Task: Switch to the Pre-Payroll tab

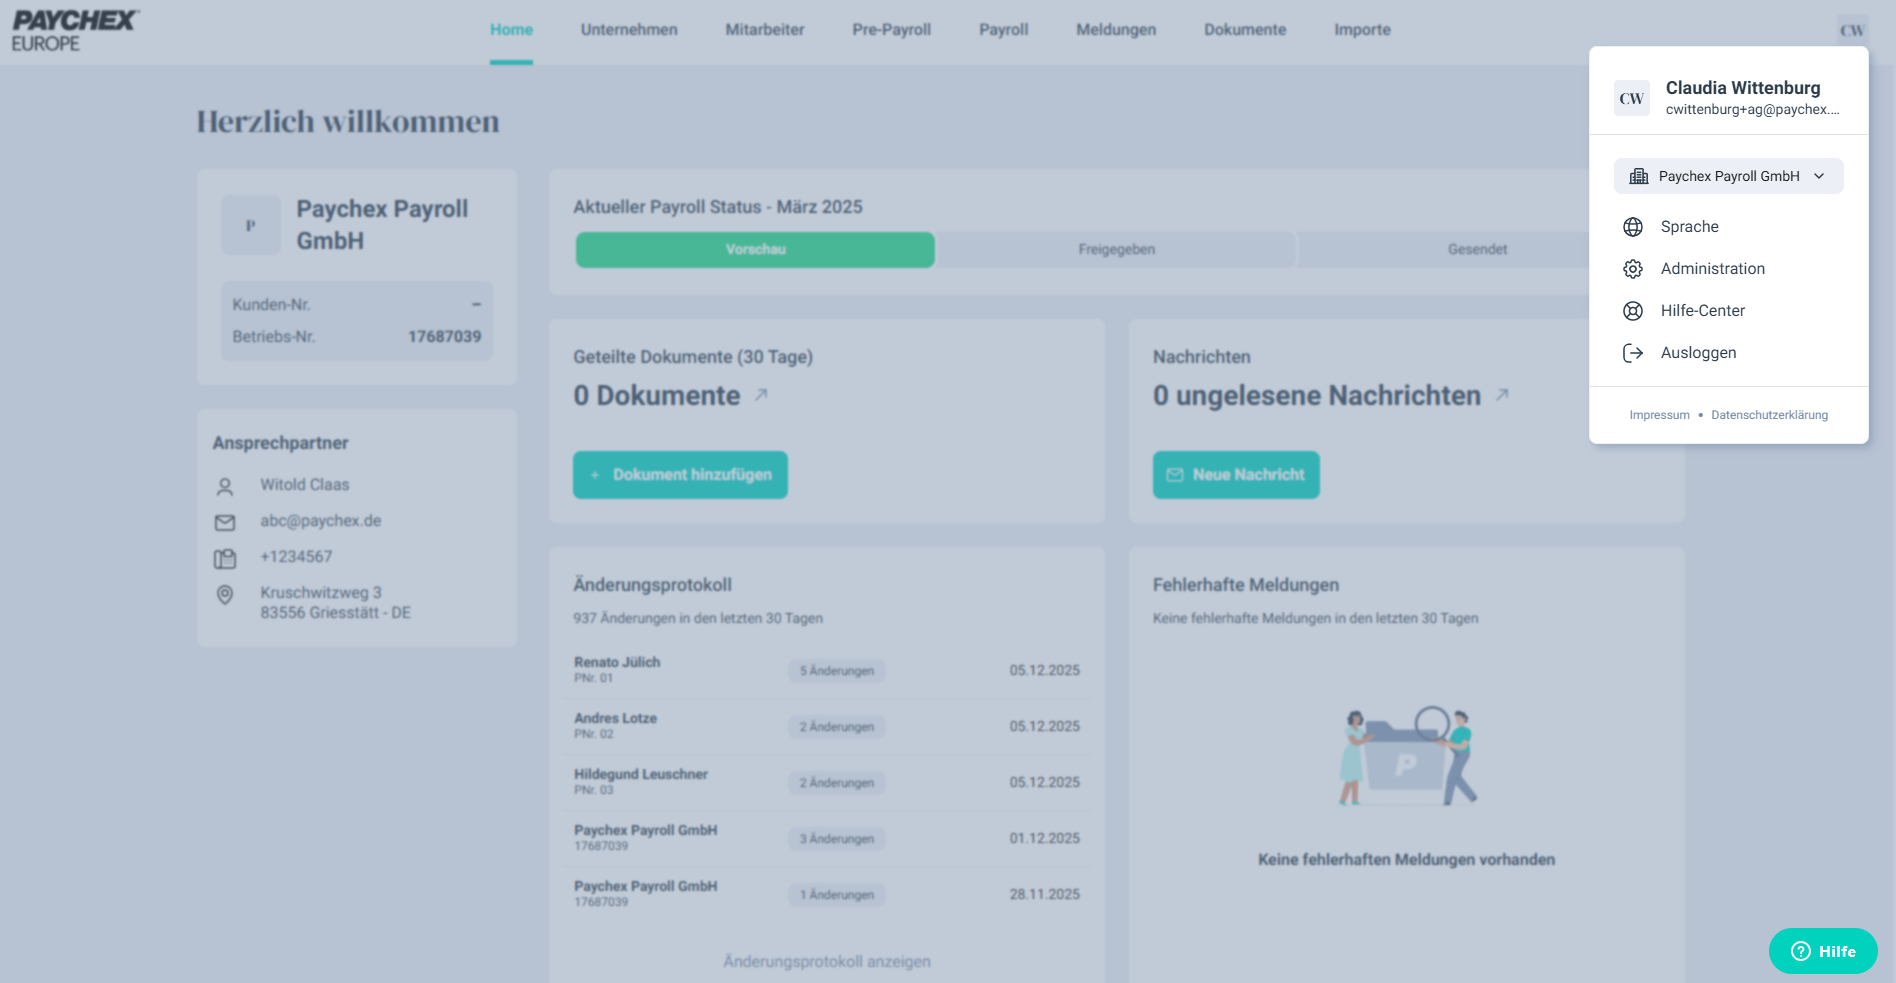Action: click(891, 30)
